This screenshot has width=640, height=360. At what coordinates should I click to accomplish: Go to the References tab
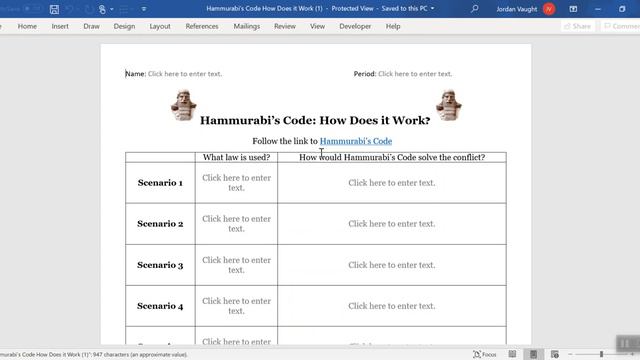tap(202, 26)
